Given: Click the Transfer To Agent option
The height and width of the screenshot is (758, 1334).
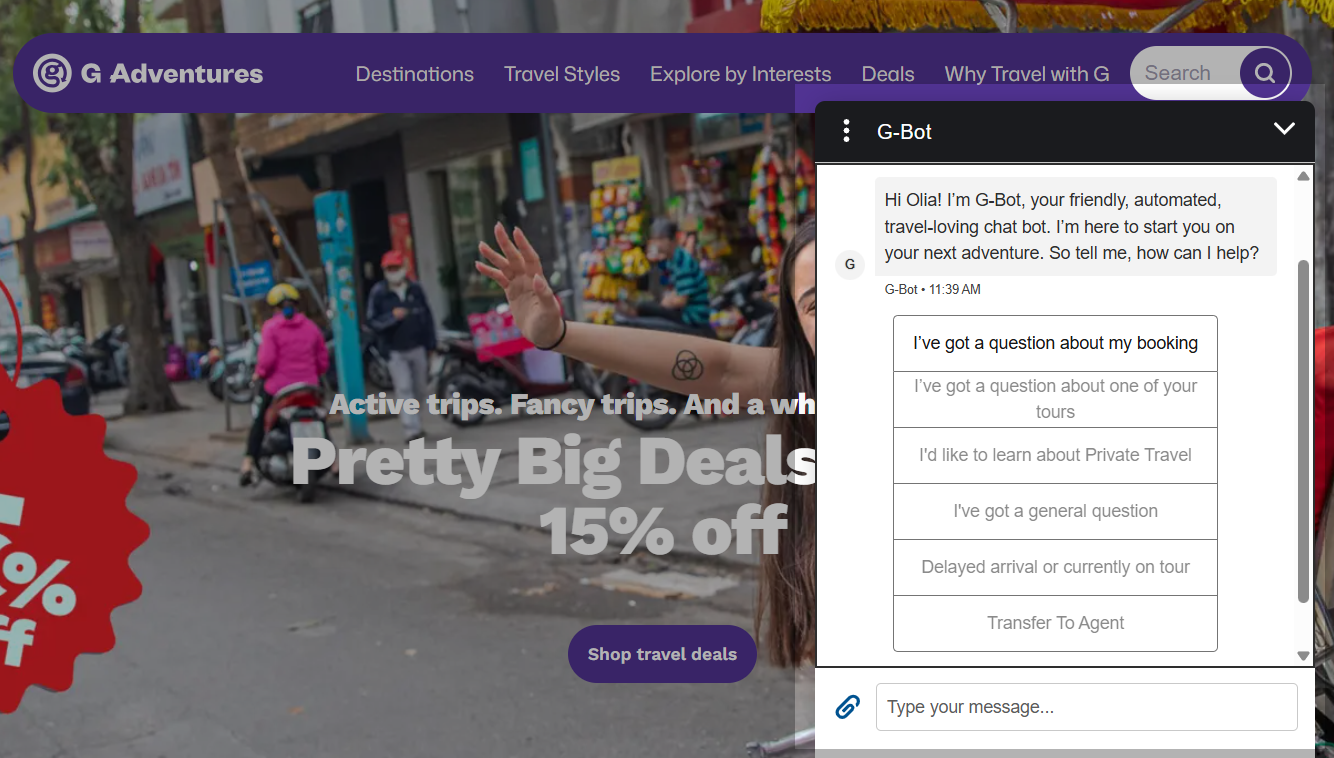Looking at the screenshot, I should click(1055, 623).
